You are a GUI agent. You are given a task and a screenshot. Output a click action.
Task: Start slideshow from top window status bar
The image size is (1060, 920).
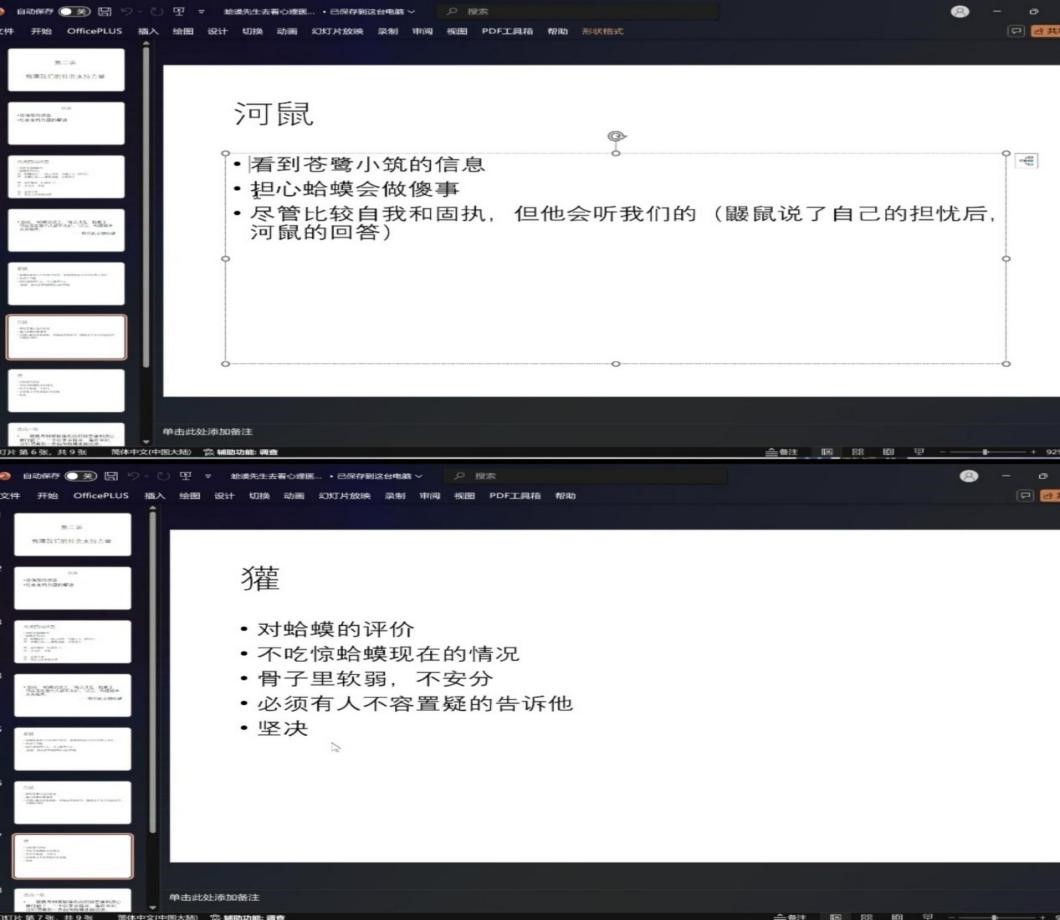point(916,453)
